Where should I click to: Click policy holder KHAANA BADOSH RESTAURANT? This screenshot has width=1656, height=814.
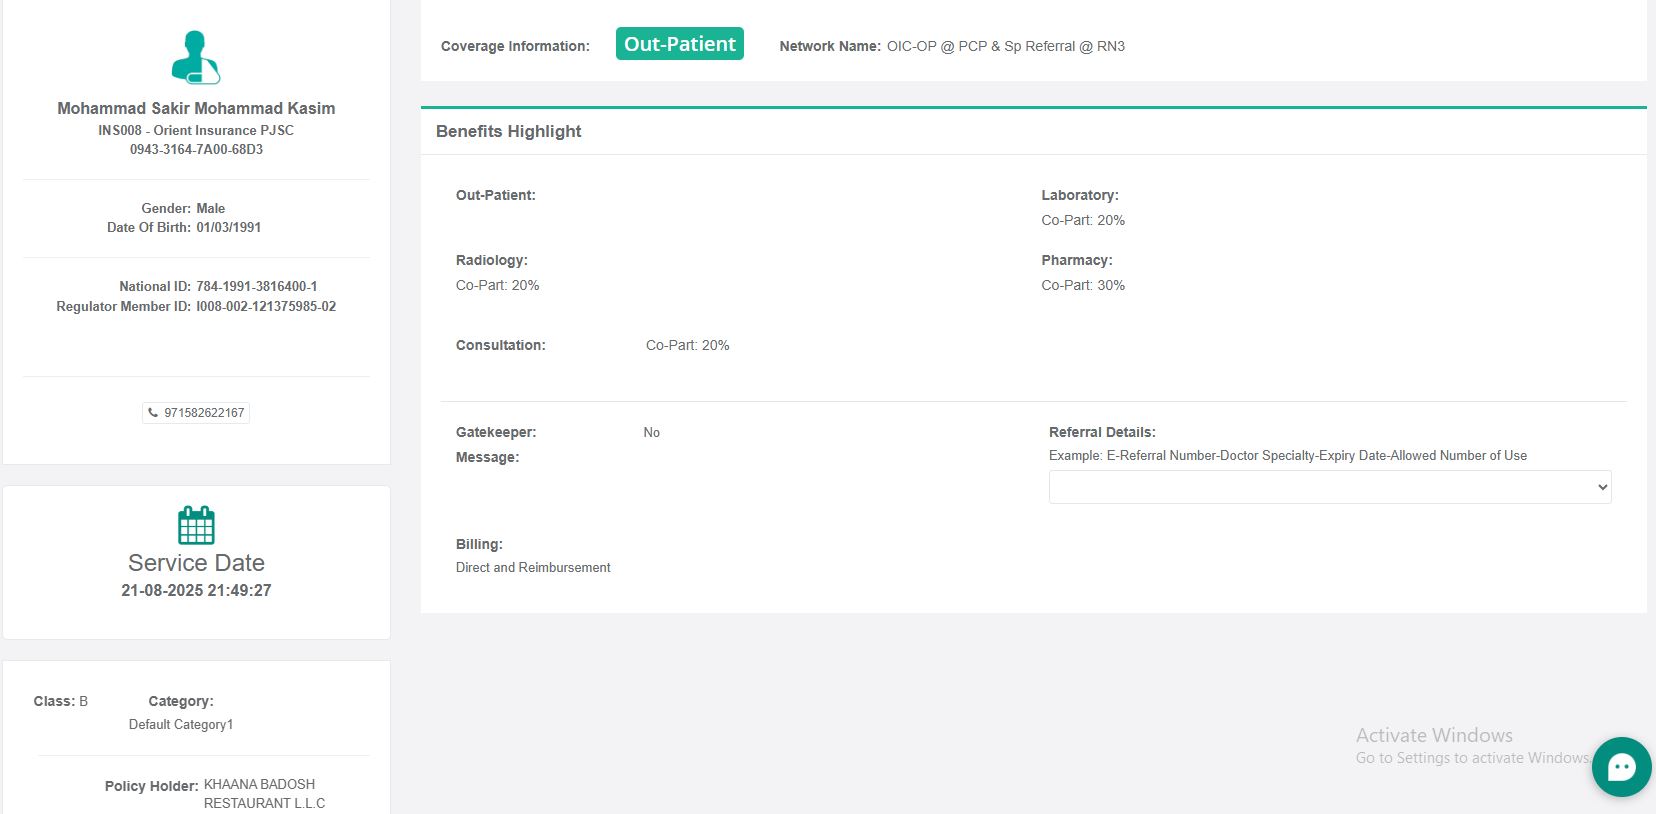[x=263, y=793]
